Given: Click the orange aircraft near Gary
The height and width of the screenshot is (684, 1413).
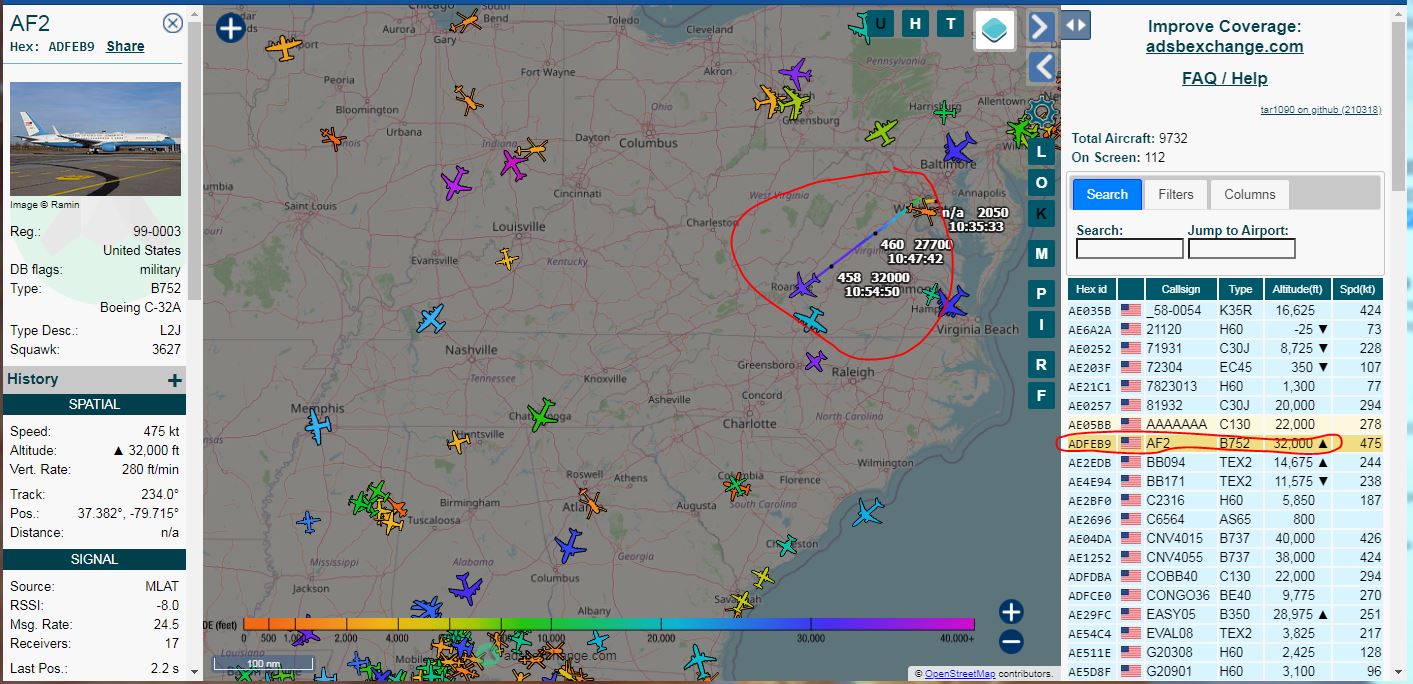Looking at the screenshot, I should pyautogui.click(x=466, y=22).
